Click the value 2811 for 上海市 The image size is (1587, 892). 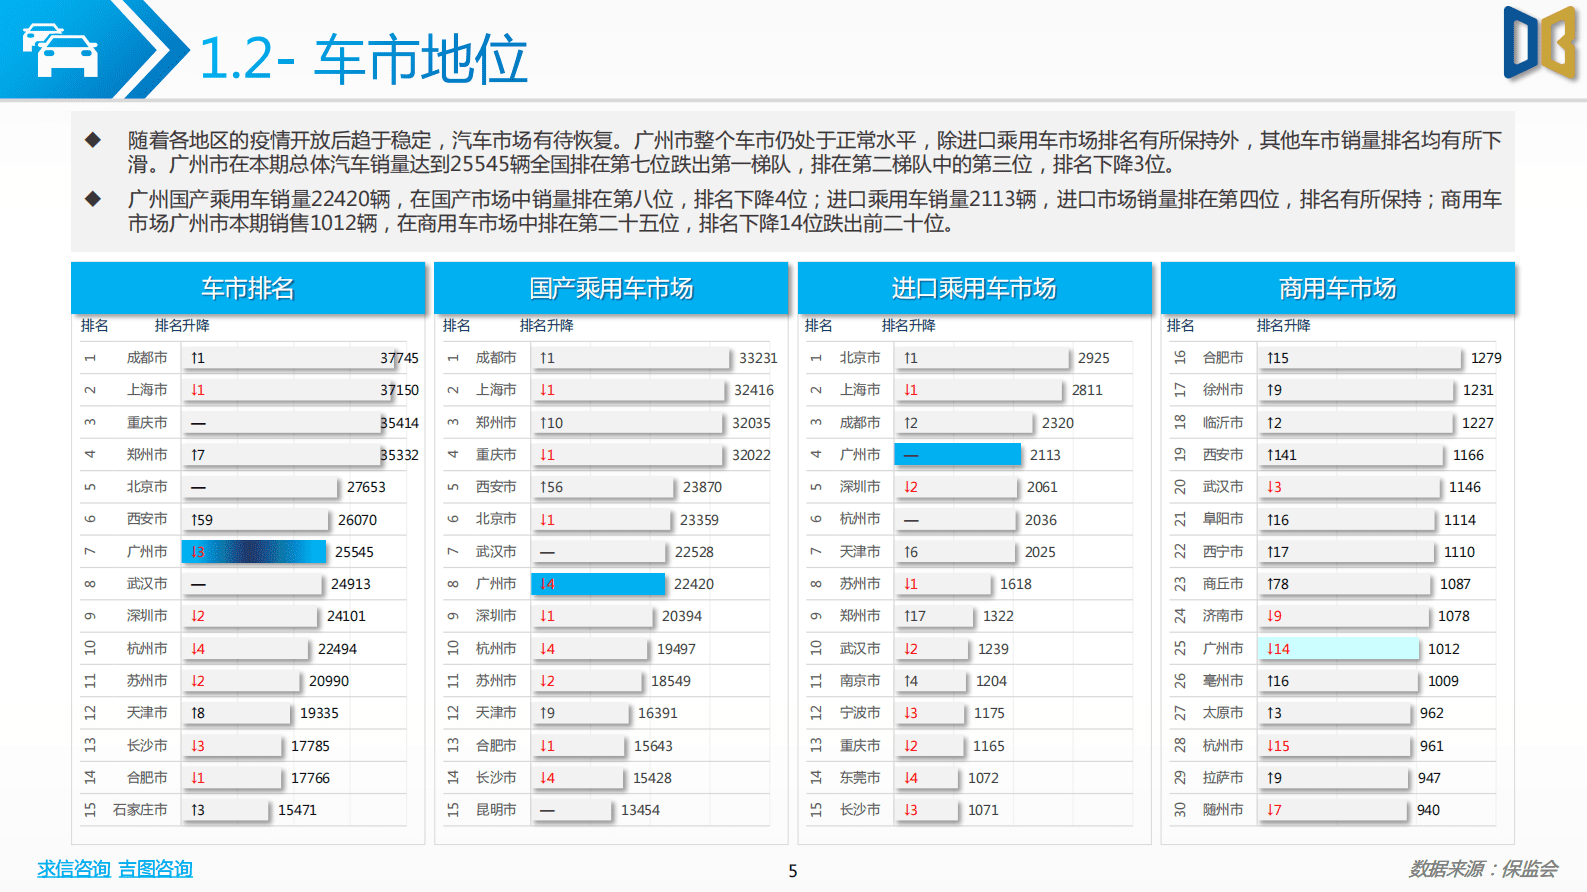coord(1087,390)
